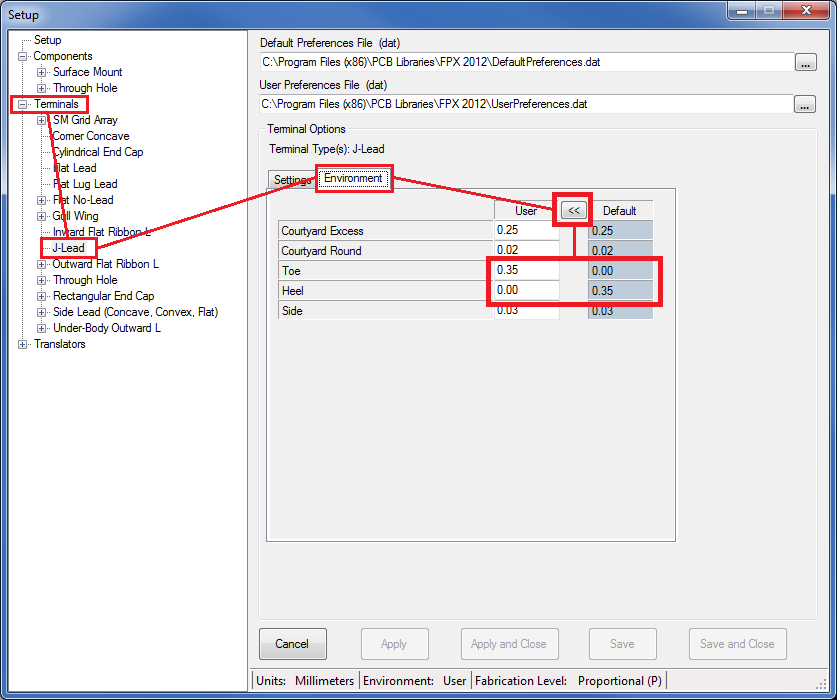This screenshot has width=837, height=700.
Task: Select Rectangular End Cap item
Action: (104, 296)
